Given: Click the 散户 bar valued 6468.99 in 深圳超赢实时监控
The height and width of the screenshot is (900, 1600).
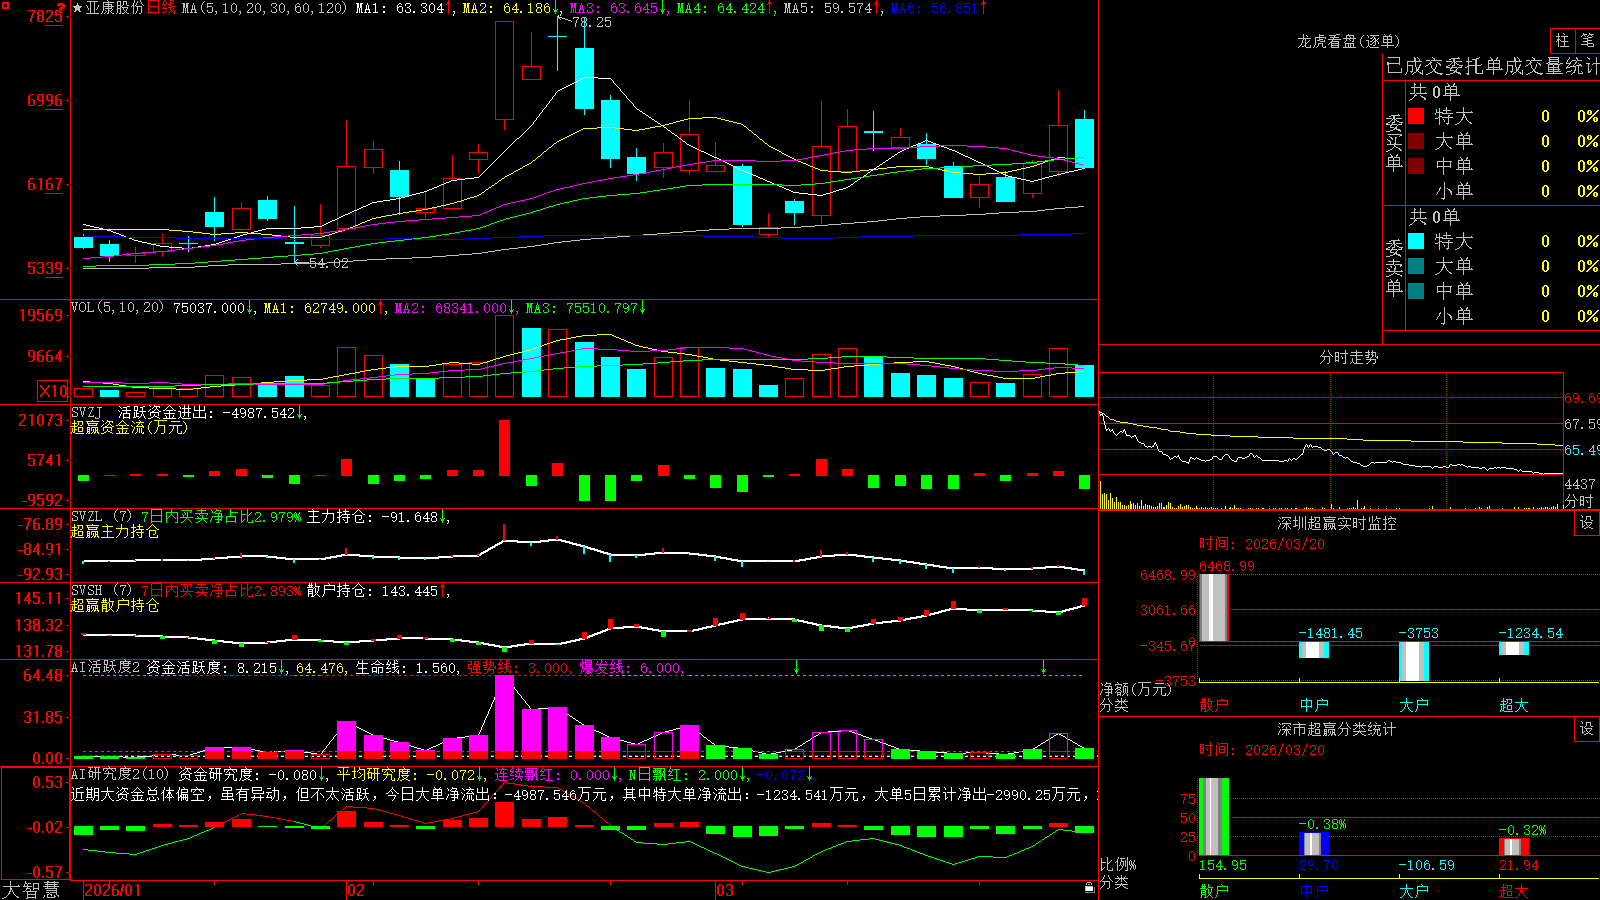Looking at the screenshot, I should [x=1213, y=607].
